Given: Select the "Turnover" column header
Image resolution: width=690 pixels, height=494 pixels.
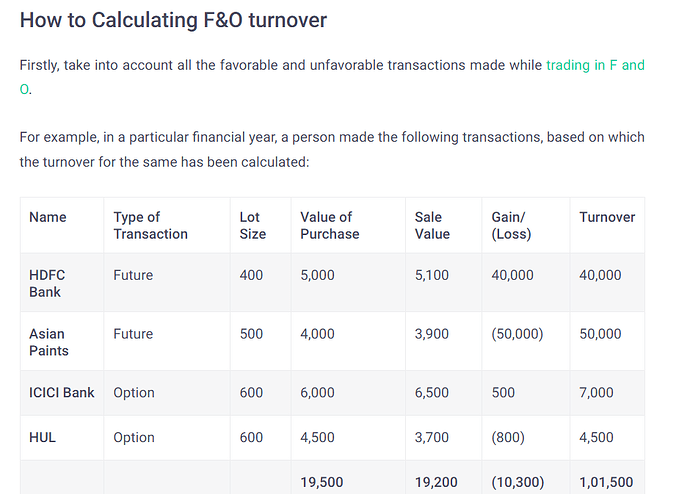Looking at the screenshot, I should pyautogui.click(x=607, y=217).
